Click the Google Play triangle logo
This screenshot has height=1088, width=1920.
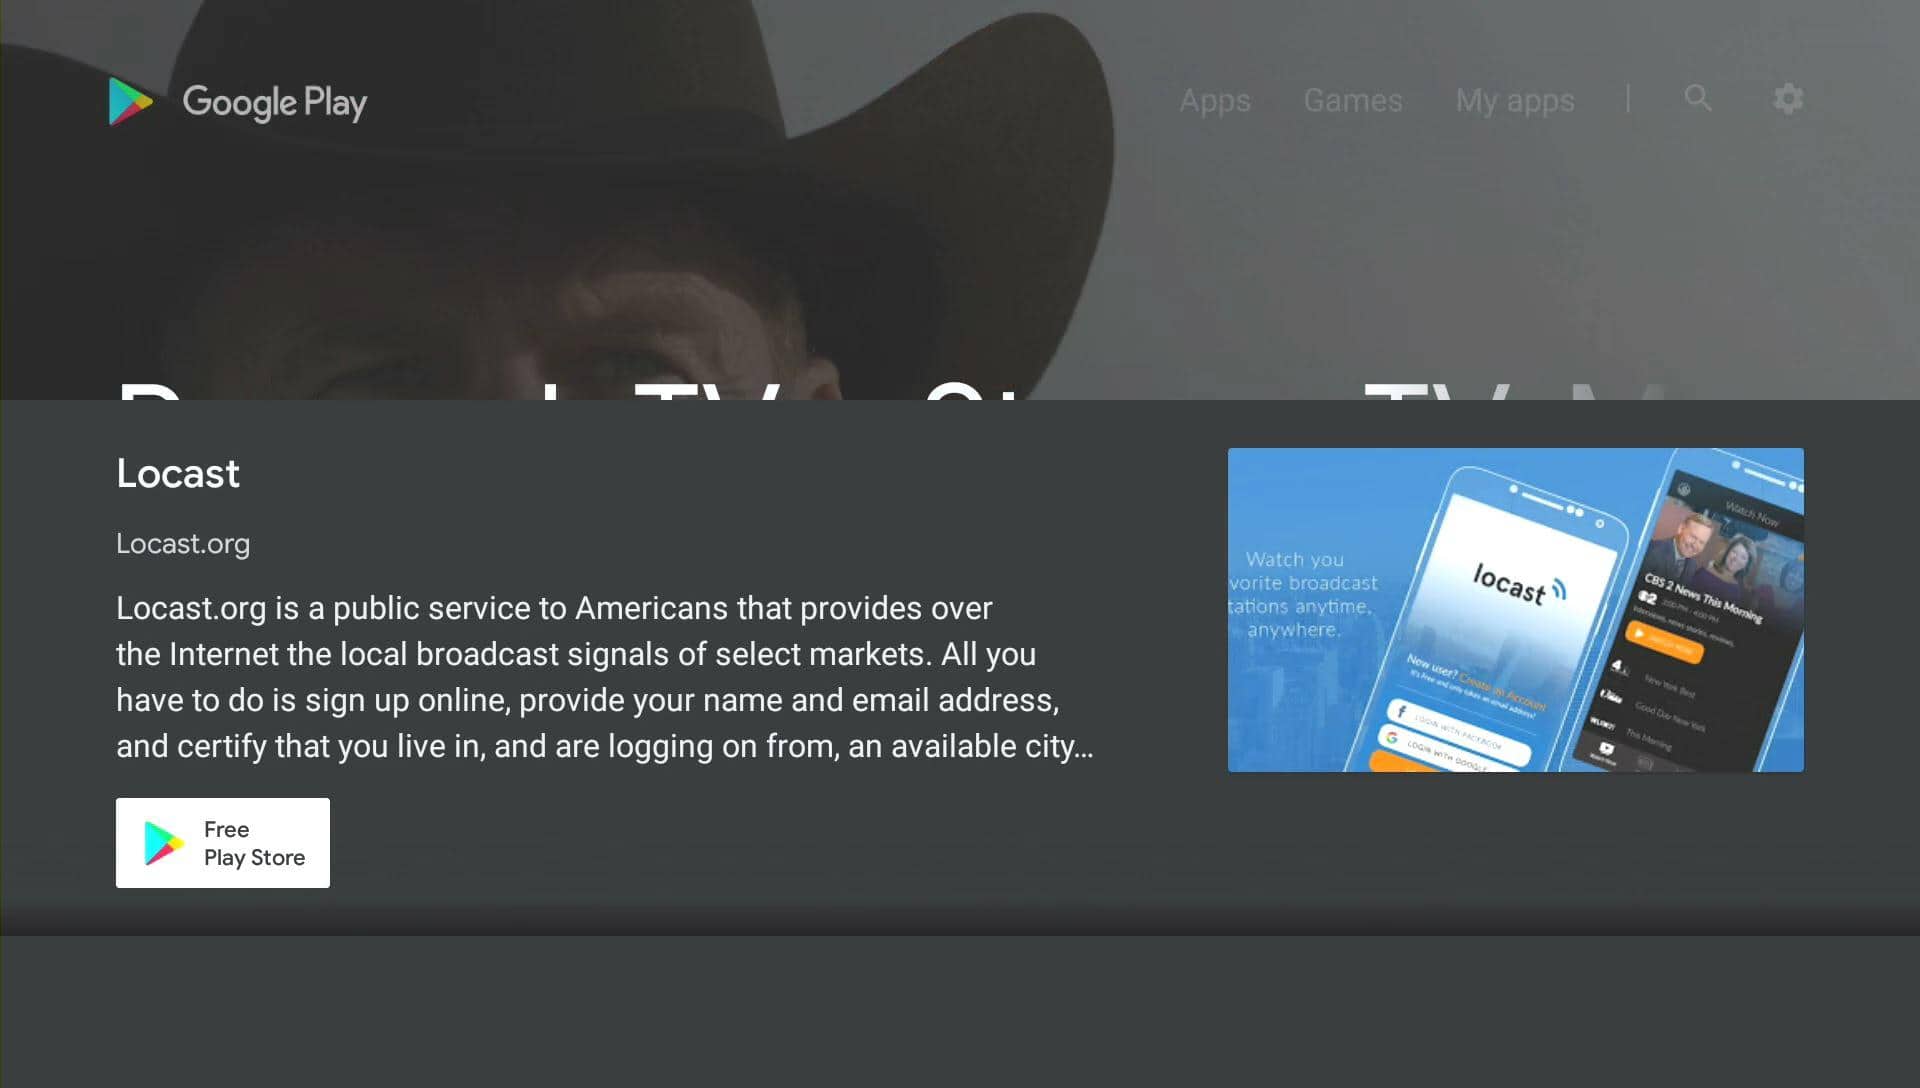[x=130, y=101]
